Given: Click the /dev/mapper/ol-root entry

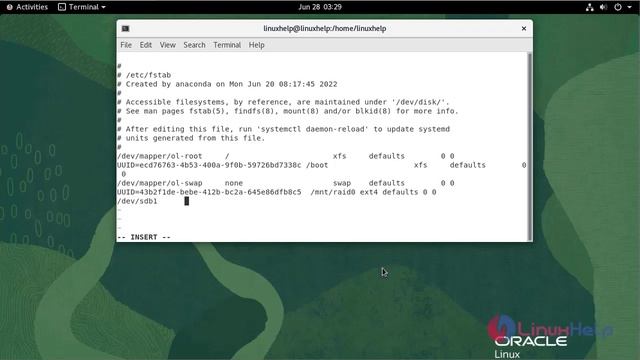Looking at the screenshot, I should point(286,156).
